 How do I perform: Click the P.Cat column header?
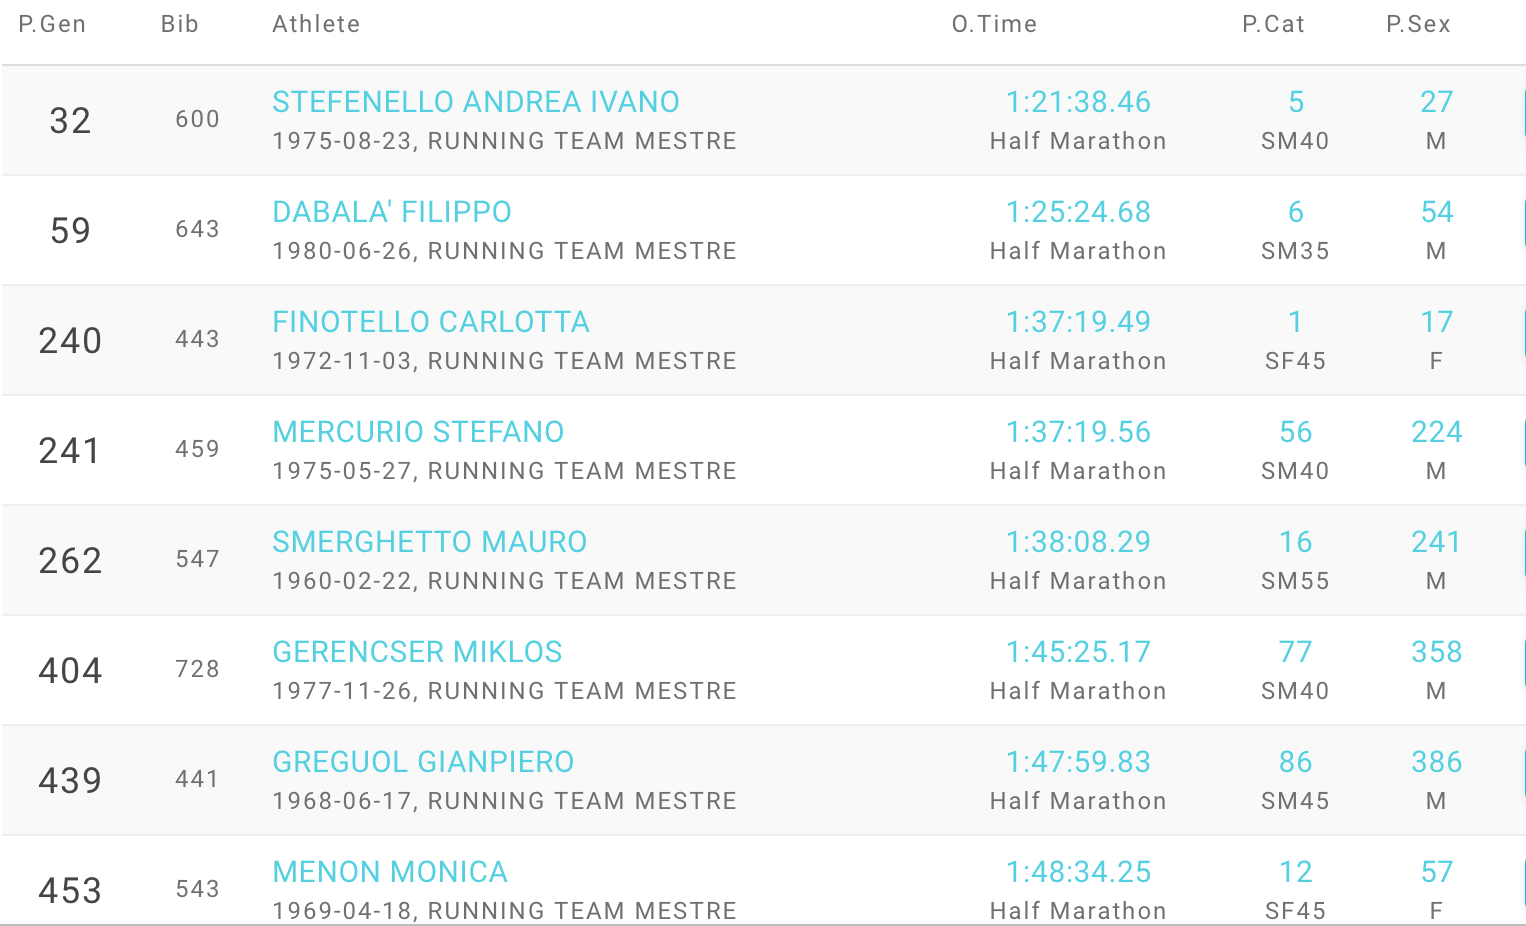[1273, 24]
